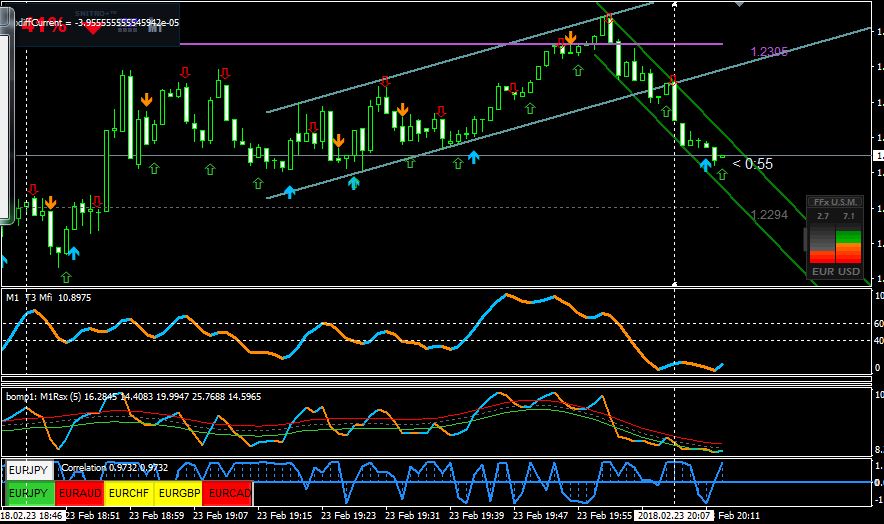Click the green outlined up arrow below < 0:55 timer
The width and height of the screenshot is (884, 524).
[x=722, y=174]
